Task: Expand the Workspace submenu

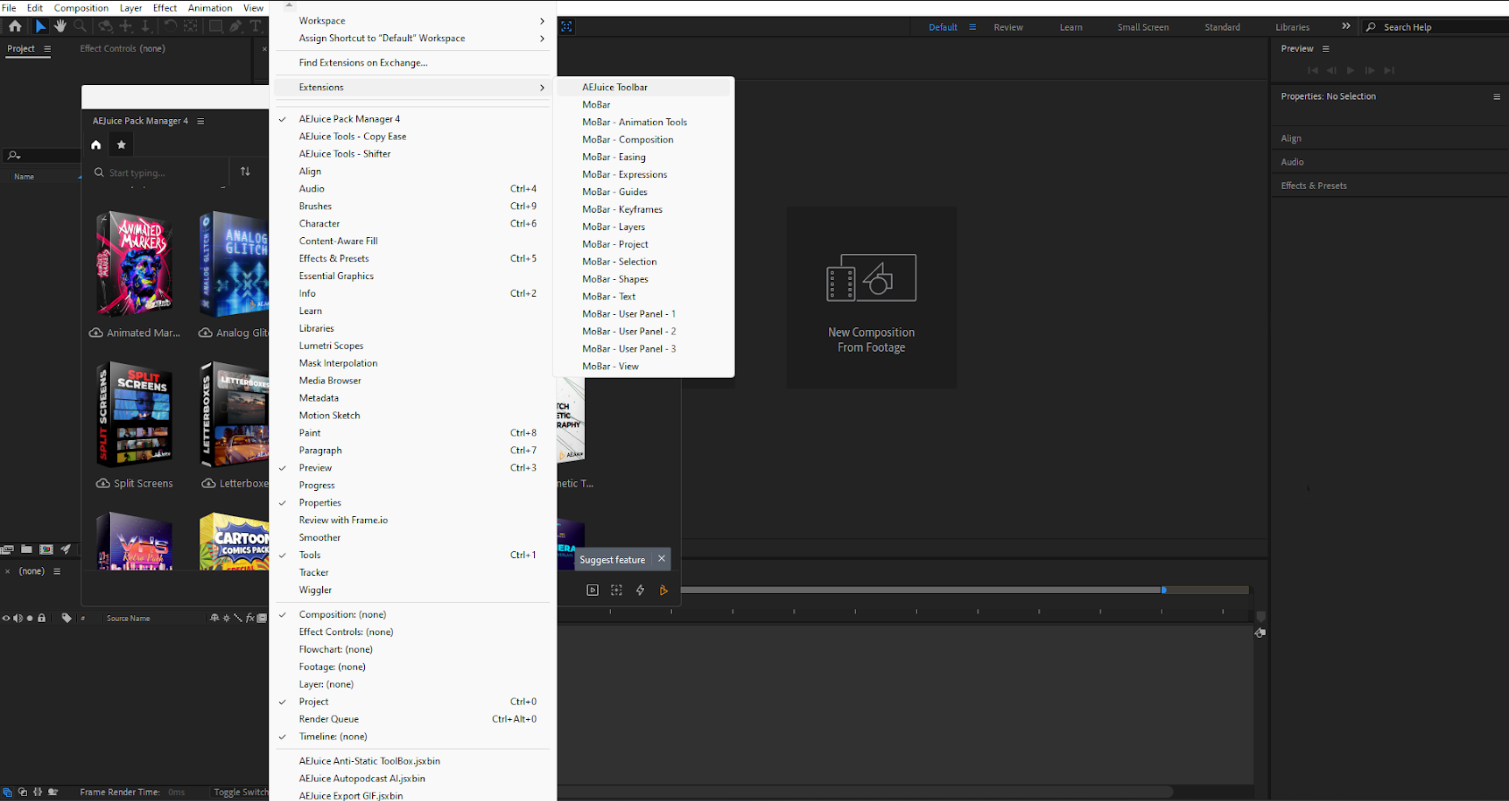Action: pos(414,21)
